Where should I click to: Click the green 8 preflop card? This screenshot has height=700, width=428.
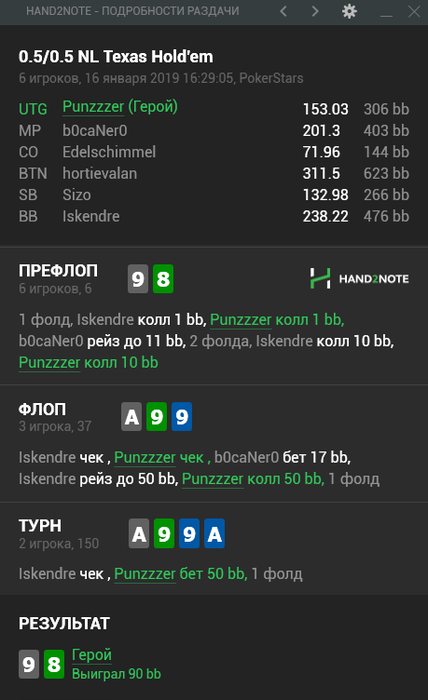pyautogui.click(x=163, y=279)
